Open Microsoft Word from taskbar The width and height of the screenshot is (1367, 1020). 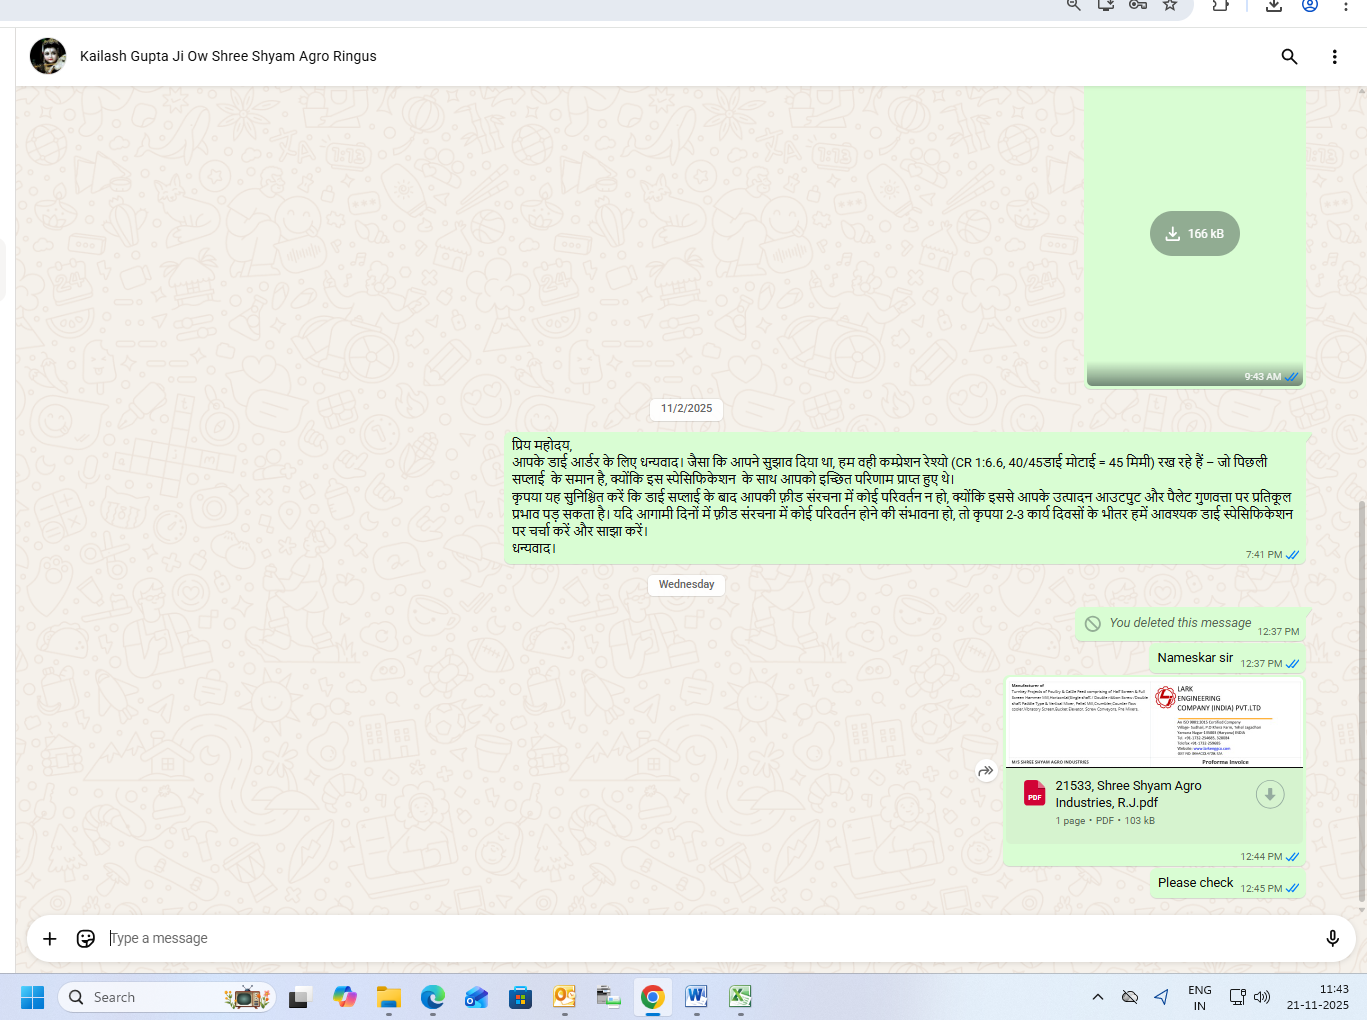696,997
